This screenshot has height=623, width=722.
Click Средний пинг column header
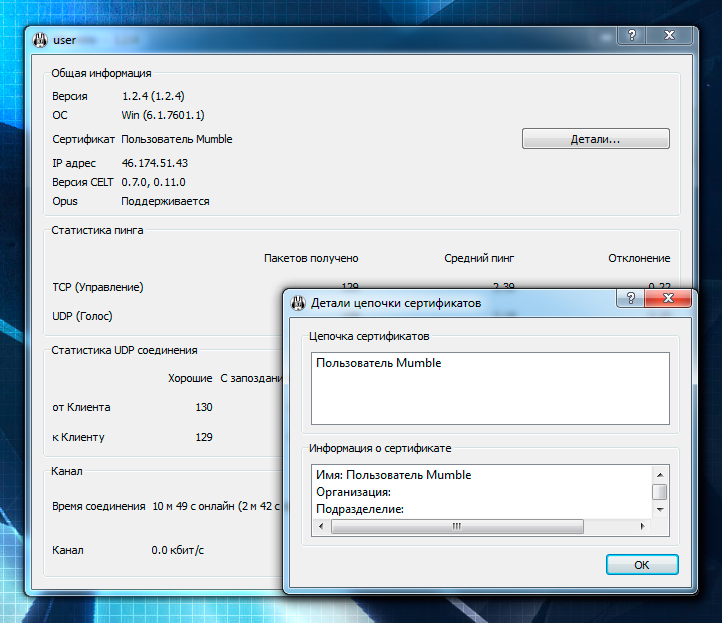[479, 258]
